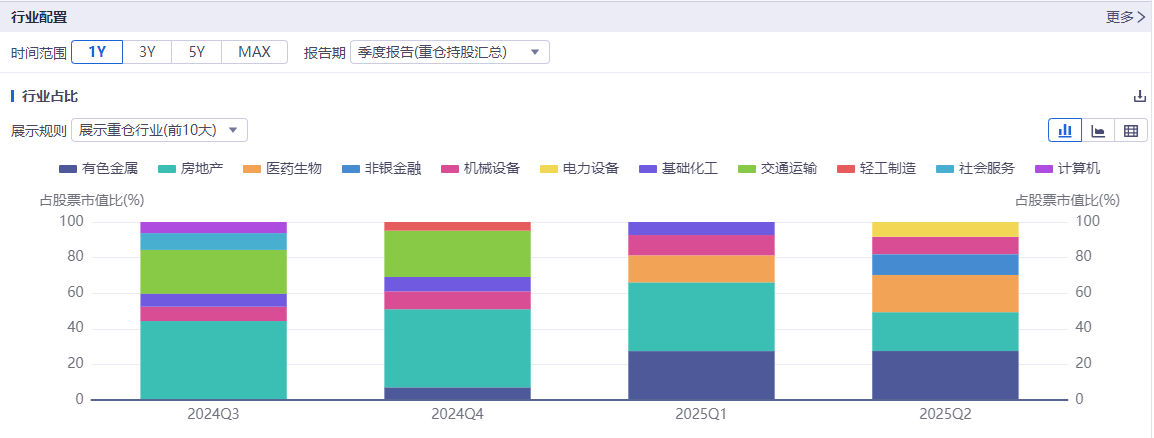Click dark-blue 有色金属 segment in 2025Q2 bar
Image resolution: width=1154 pixels, height=438 pixels.
pos(946,375)
